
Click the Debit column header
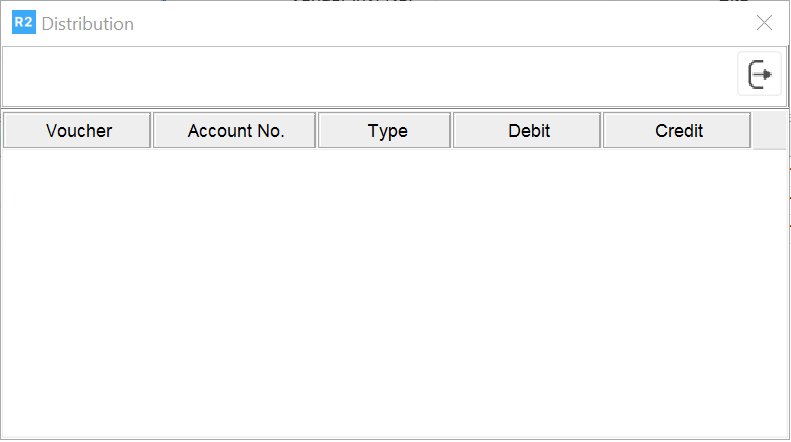click(x=528, y=131)
